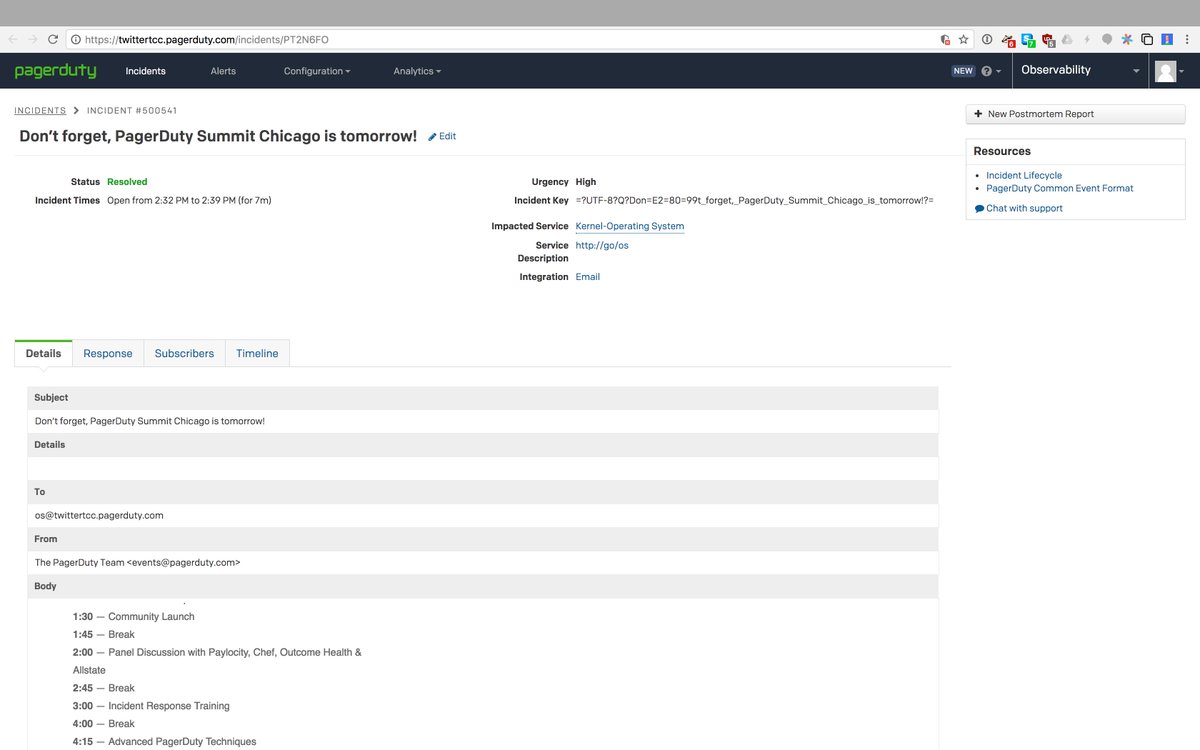Open the Chrome three-dot menu
1200x750 pixels.
click(x=1187, y=40)
